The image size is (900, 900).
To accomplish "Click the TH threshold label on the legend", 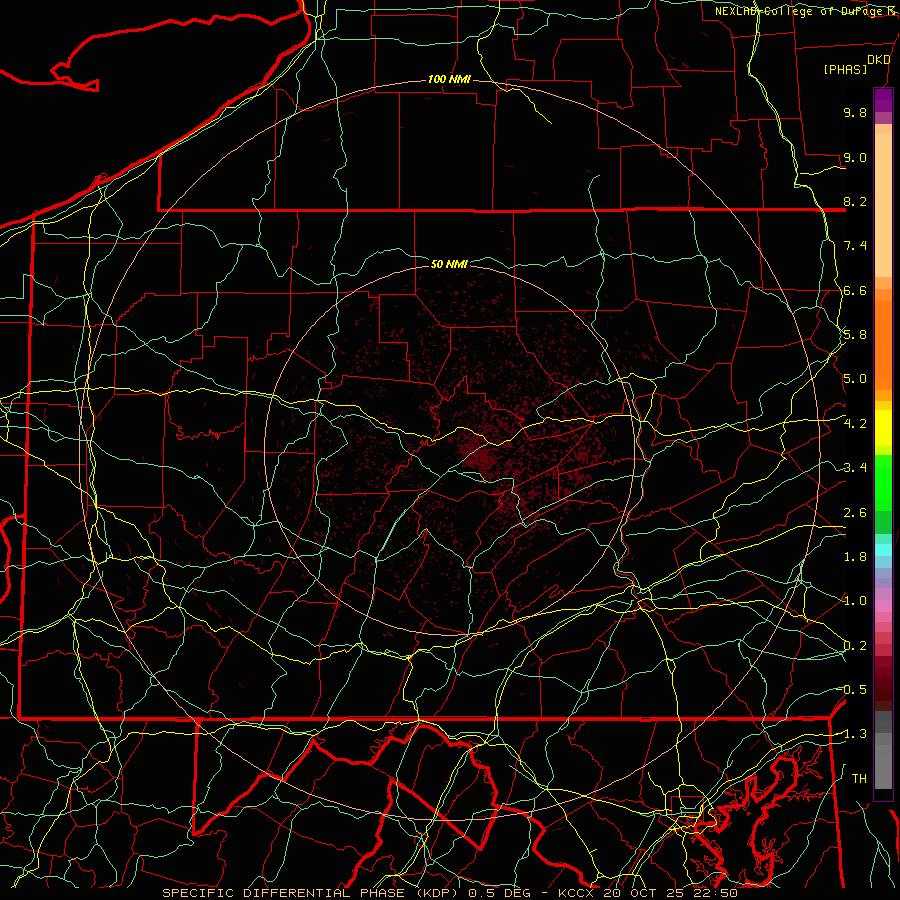I will pos(859,779).
